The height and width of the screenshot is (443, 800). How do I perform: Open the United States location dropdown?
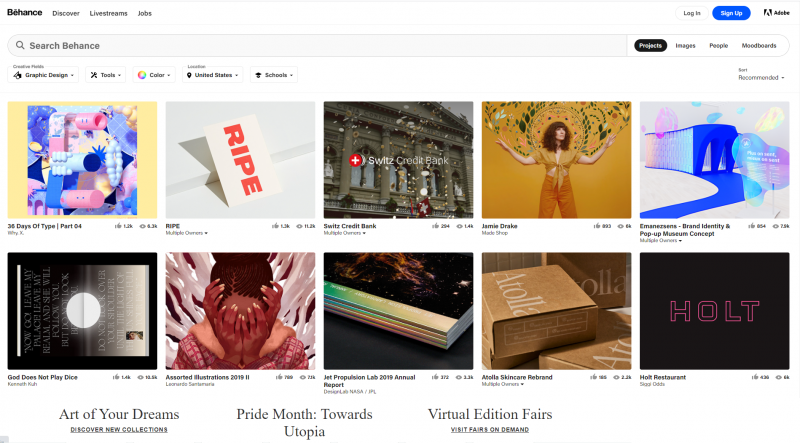(212, 75)
